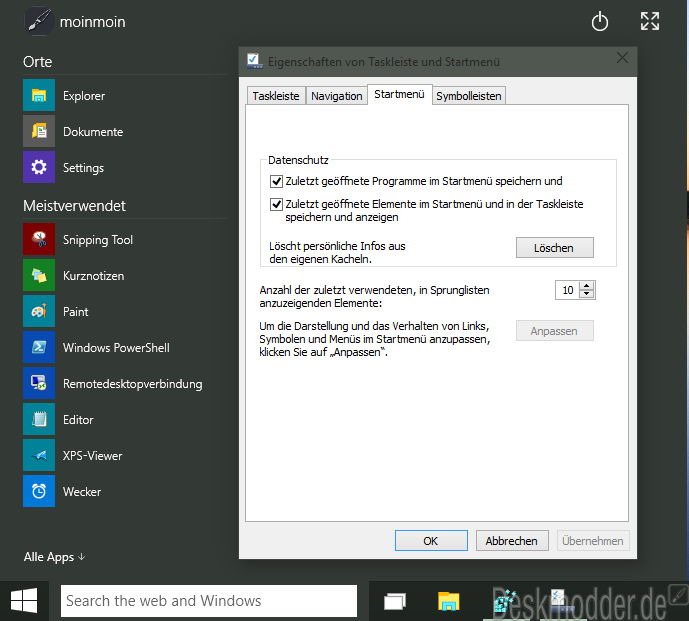Click the expand Start menu icon
This screenshot has width=689, height=621.
(x=650, y=21)
